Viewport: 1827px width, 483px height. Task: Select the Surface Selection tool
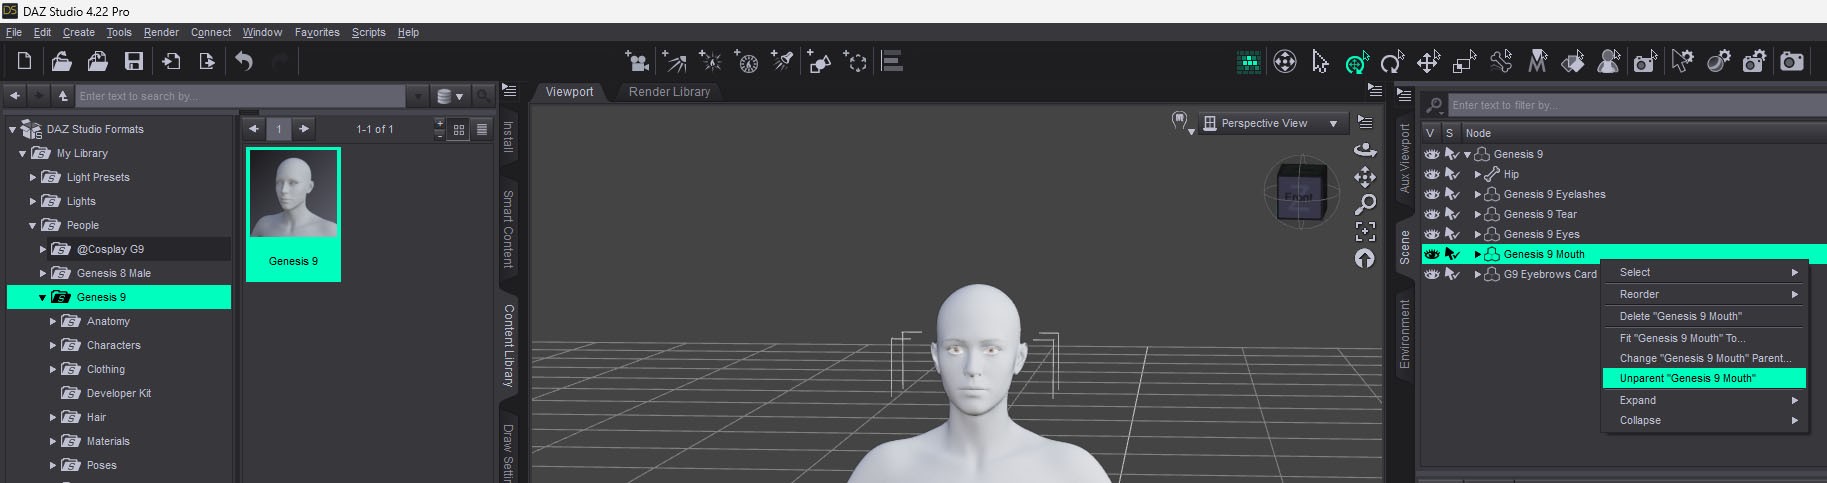coord(1573,62)
